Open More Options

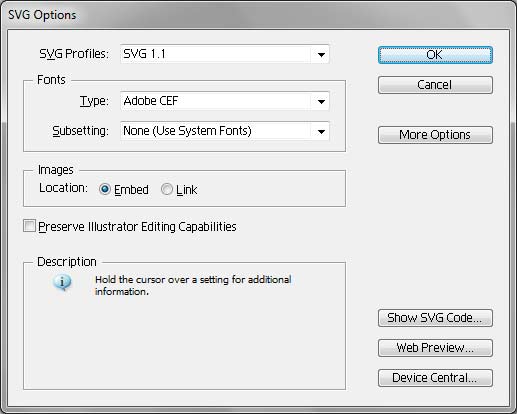coord(435,135)
